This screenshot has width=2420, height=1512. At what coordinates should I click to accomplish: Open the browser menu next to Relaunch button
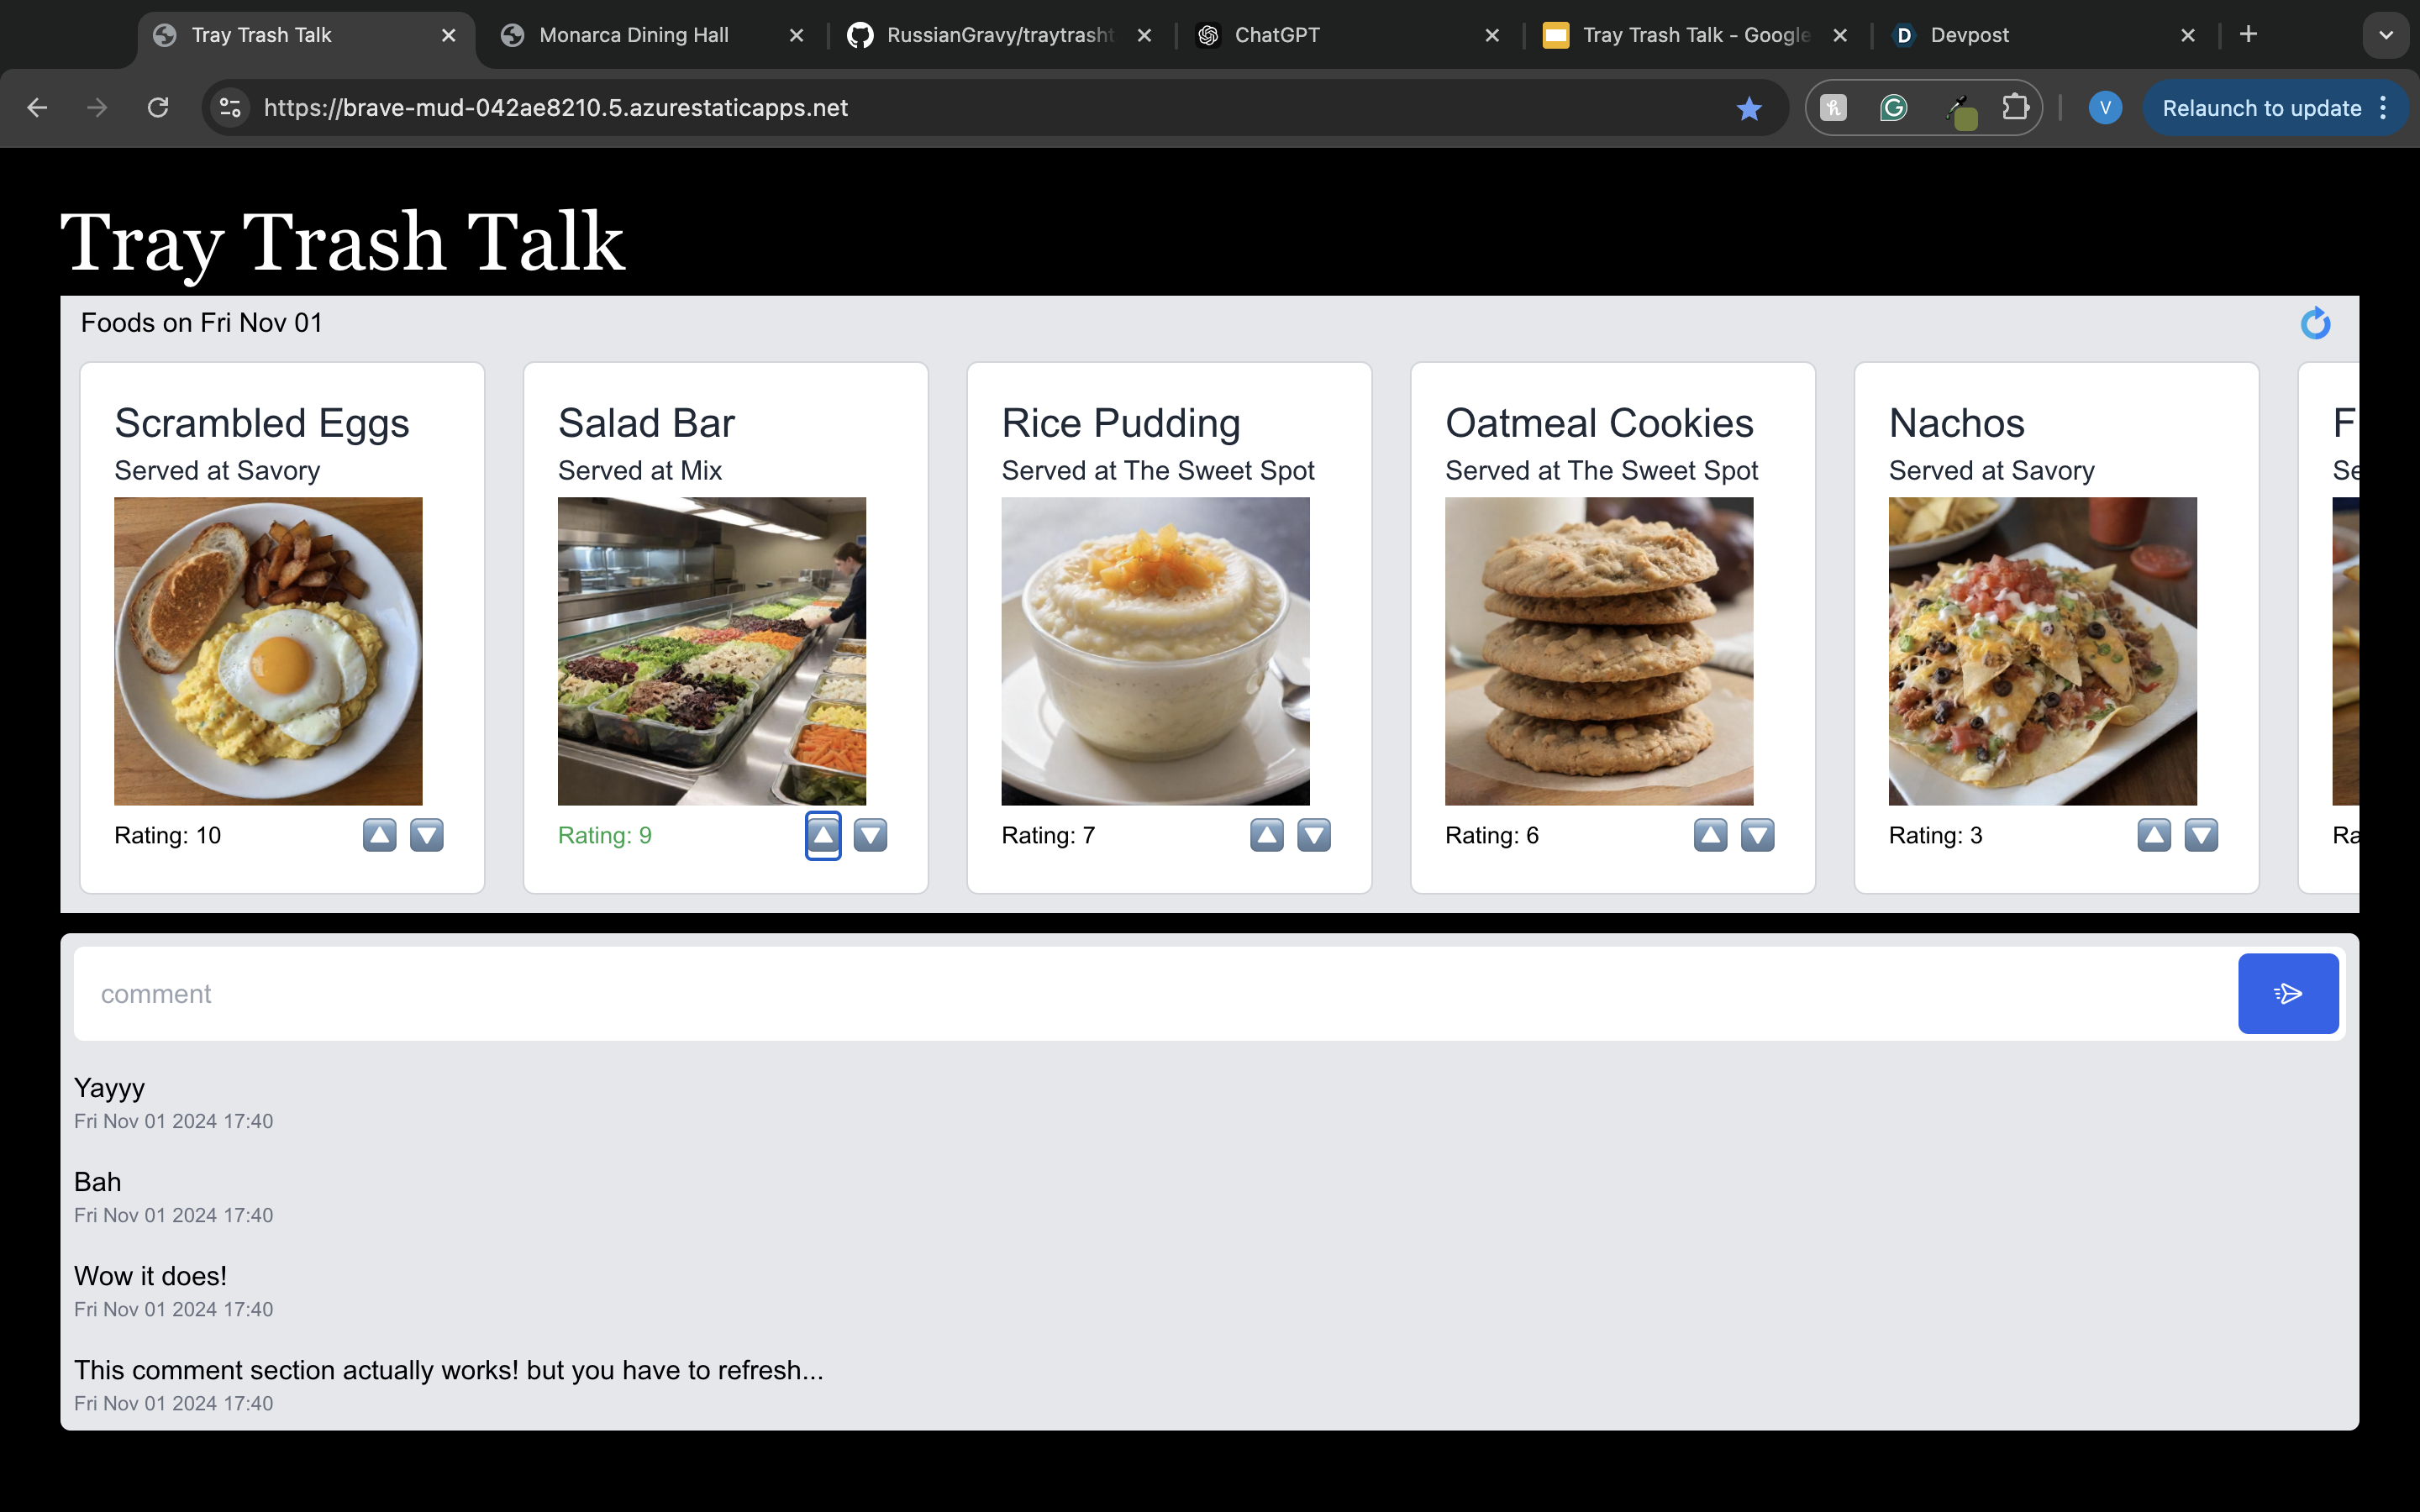pyautogui.click(x=2384, y=108)
